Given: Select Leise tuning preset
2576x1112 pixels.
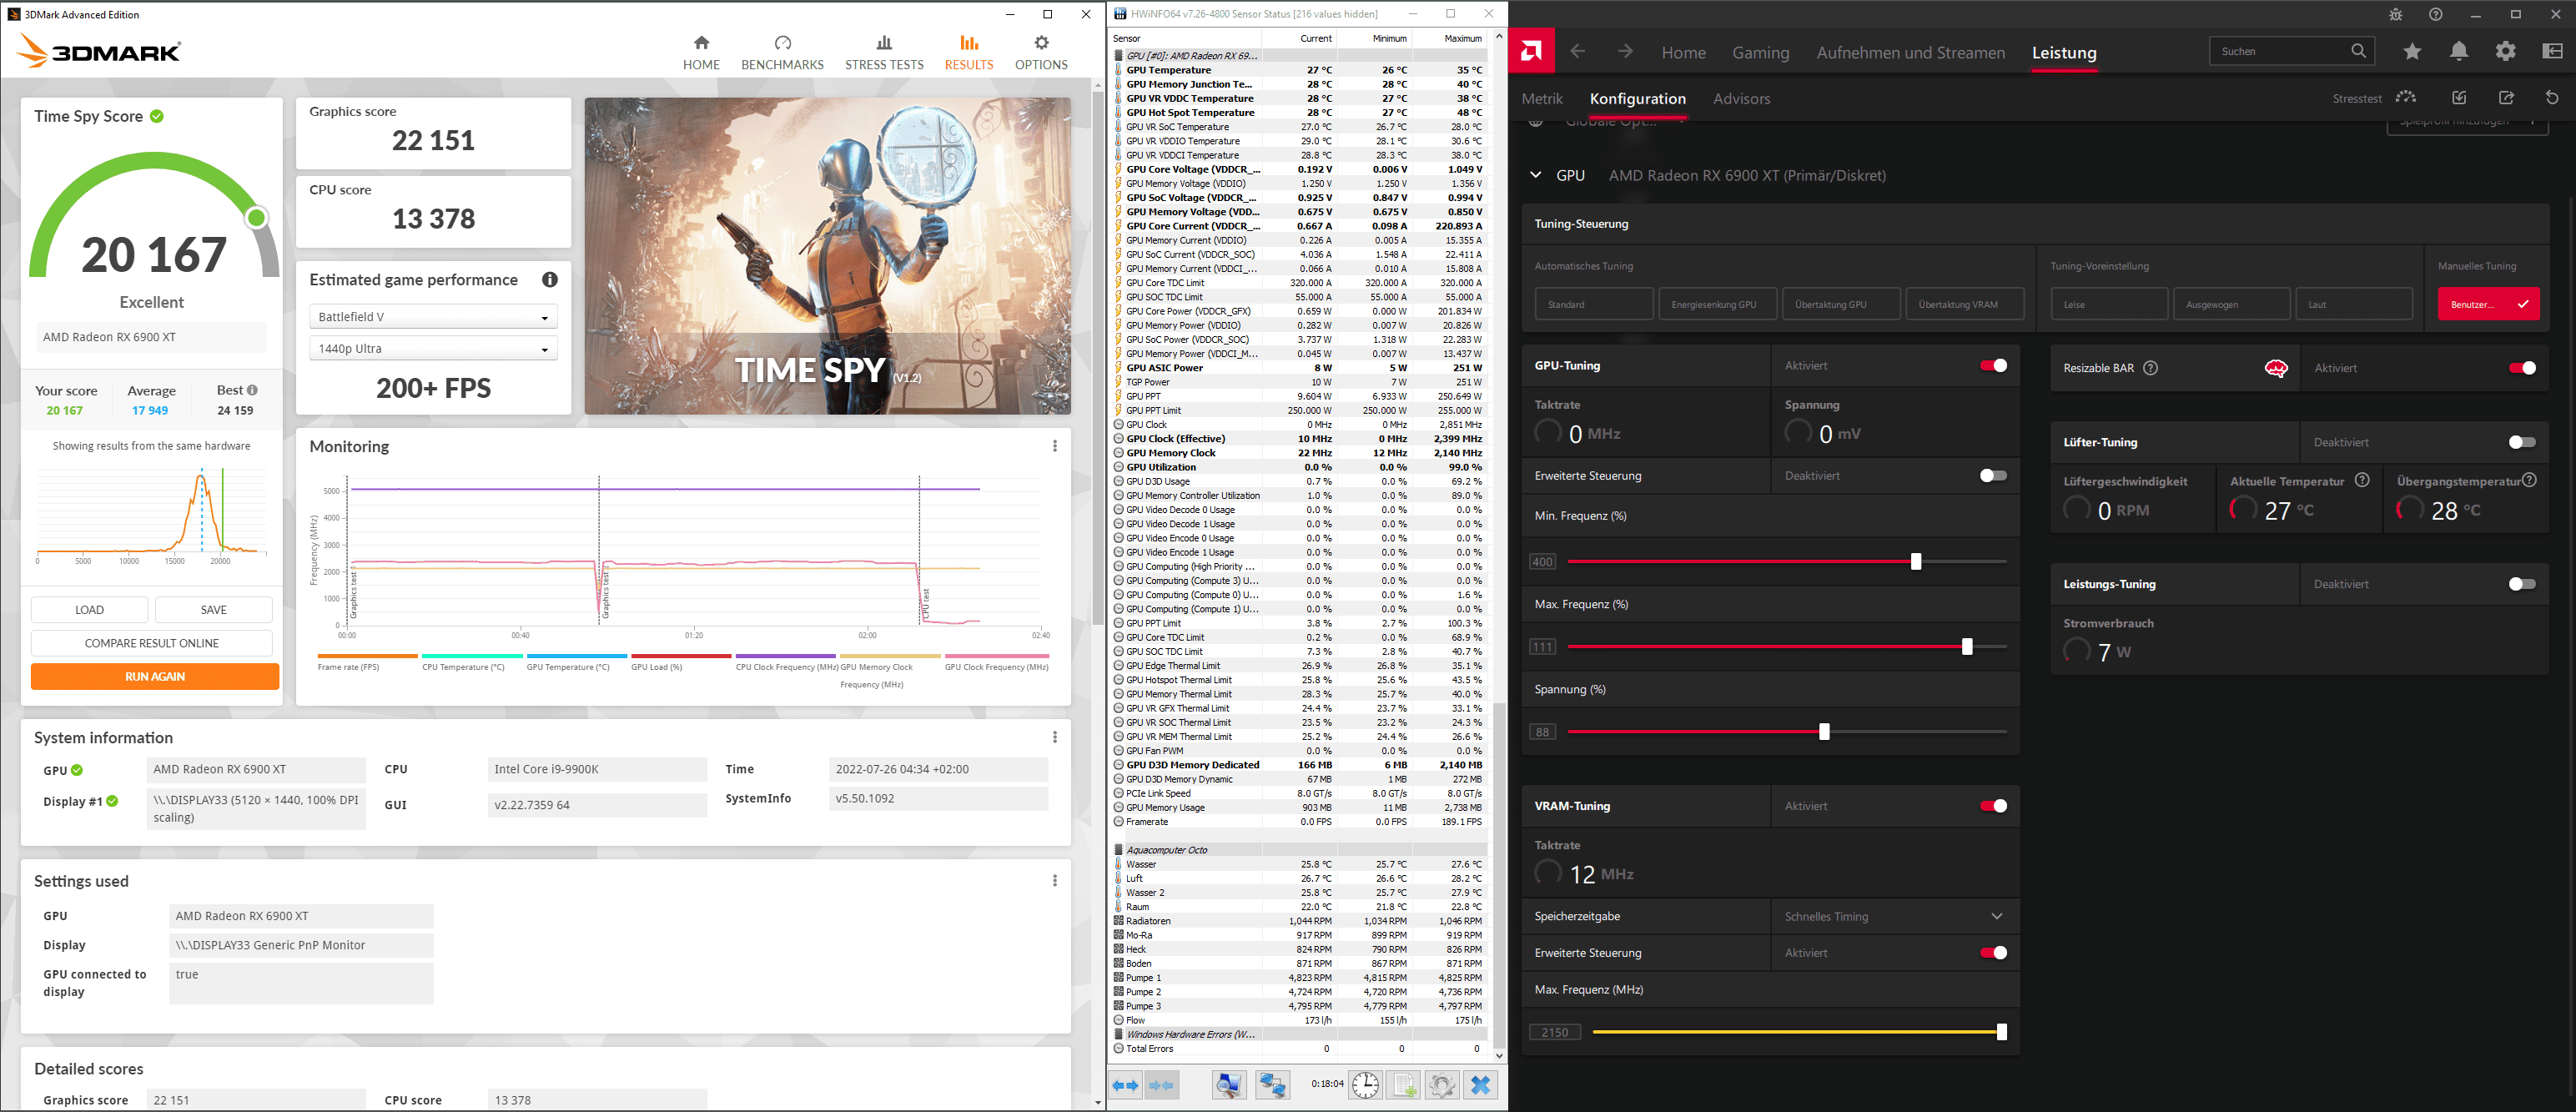Looking at the screenshot, I should (2109, 304).
